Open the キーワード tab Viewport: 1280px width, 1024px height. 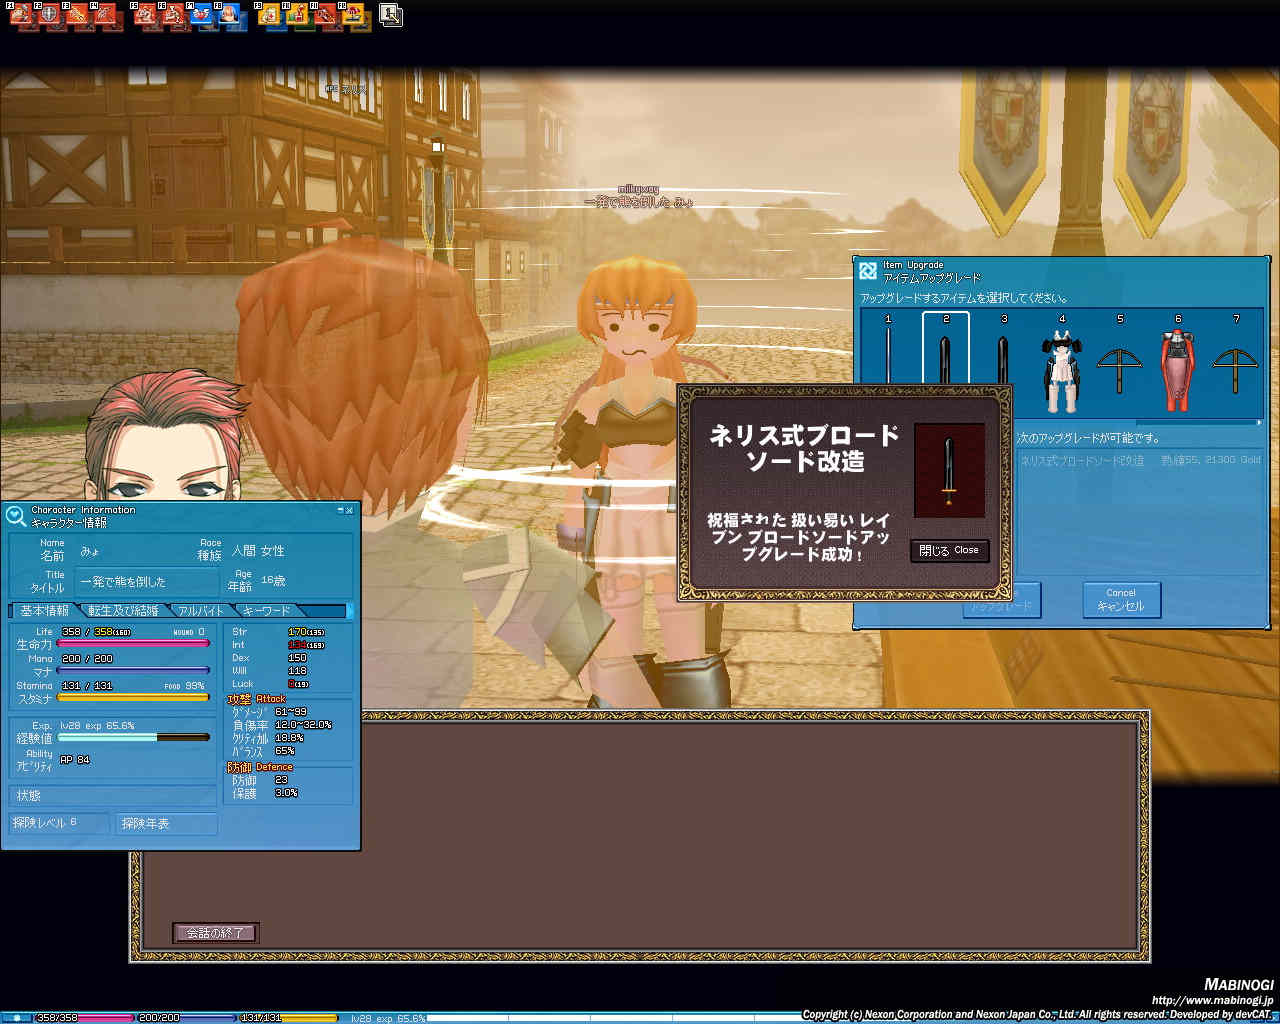tap(267, 610)
